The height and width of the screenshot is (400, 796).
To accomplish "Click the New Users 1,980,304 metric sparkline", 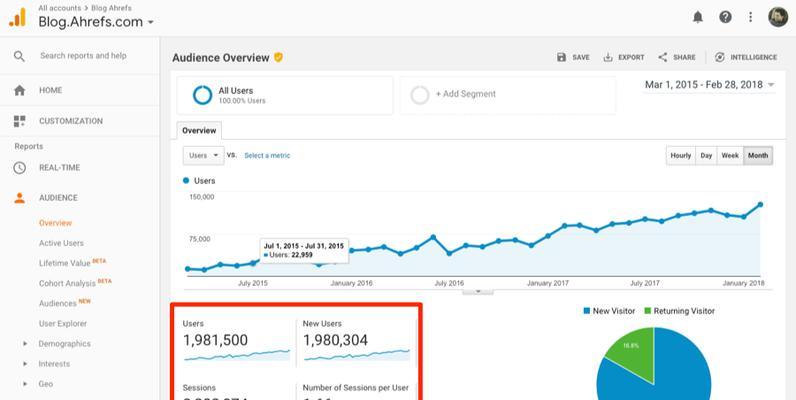I will 356,355.
